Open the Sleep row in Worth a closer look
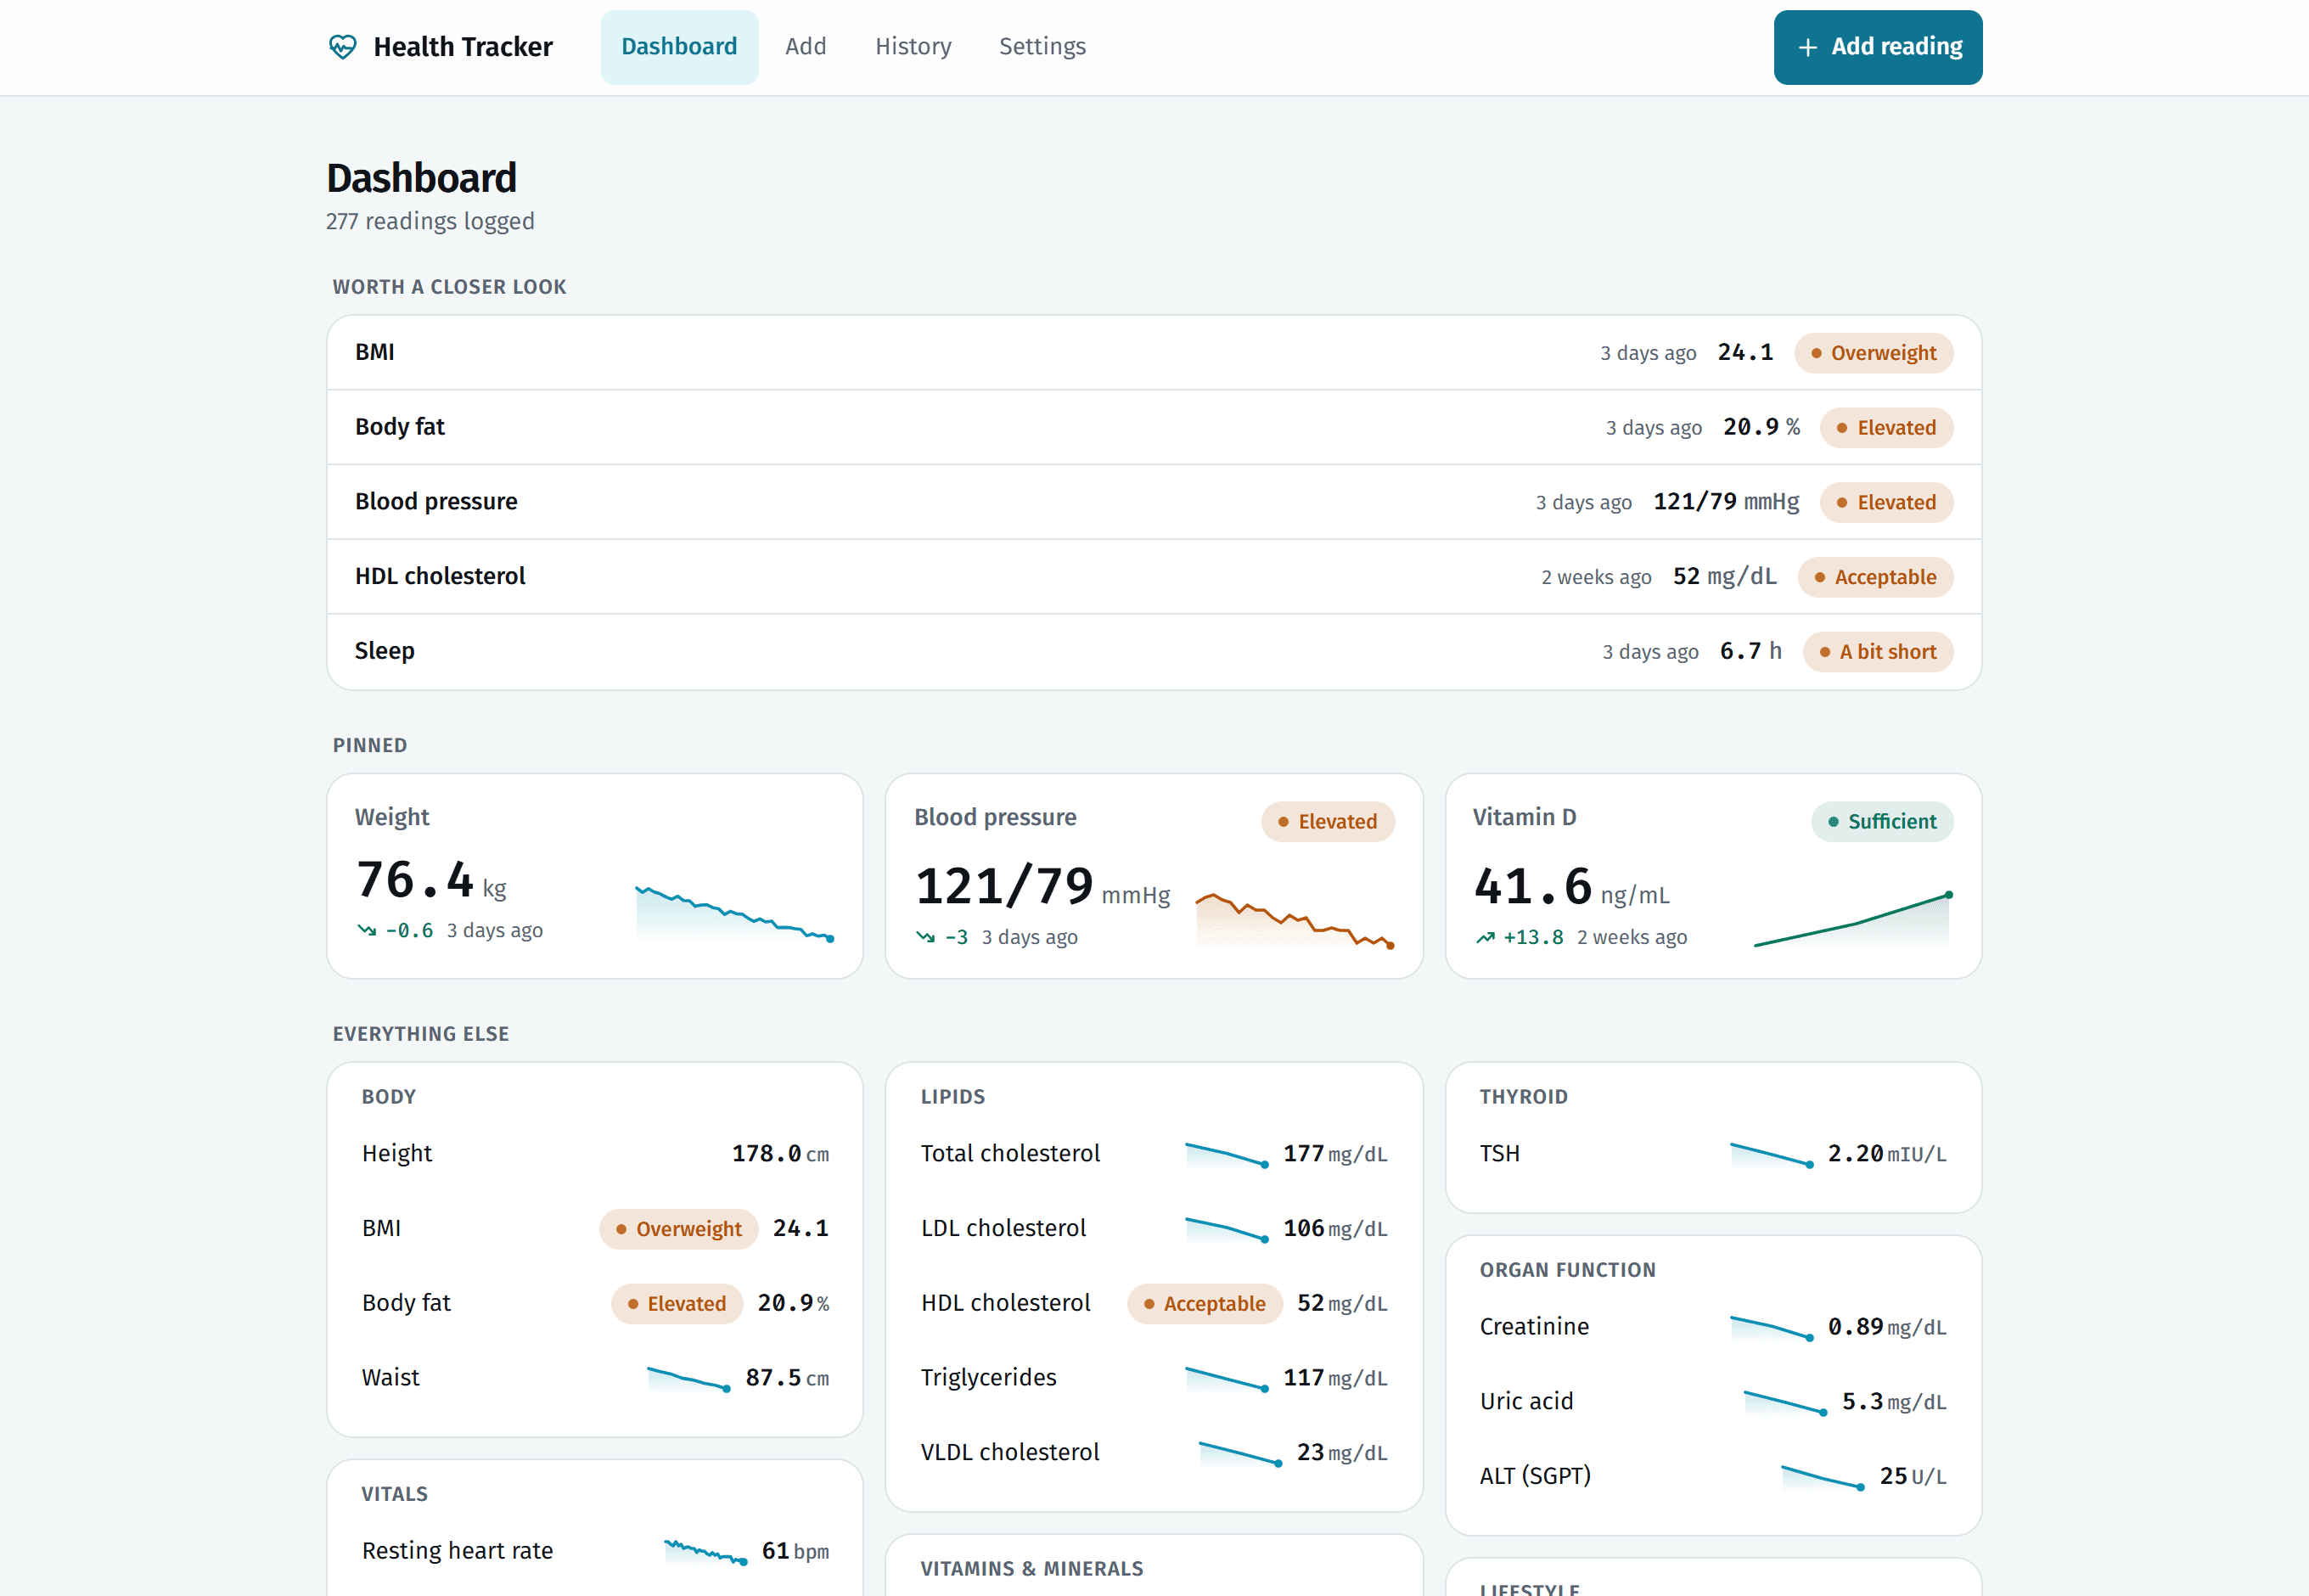 (1154, 652)
